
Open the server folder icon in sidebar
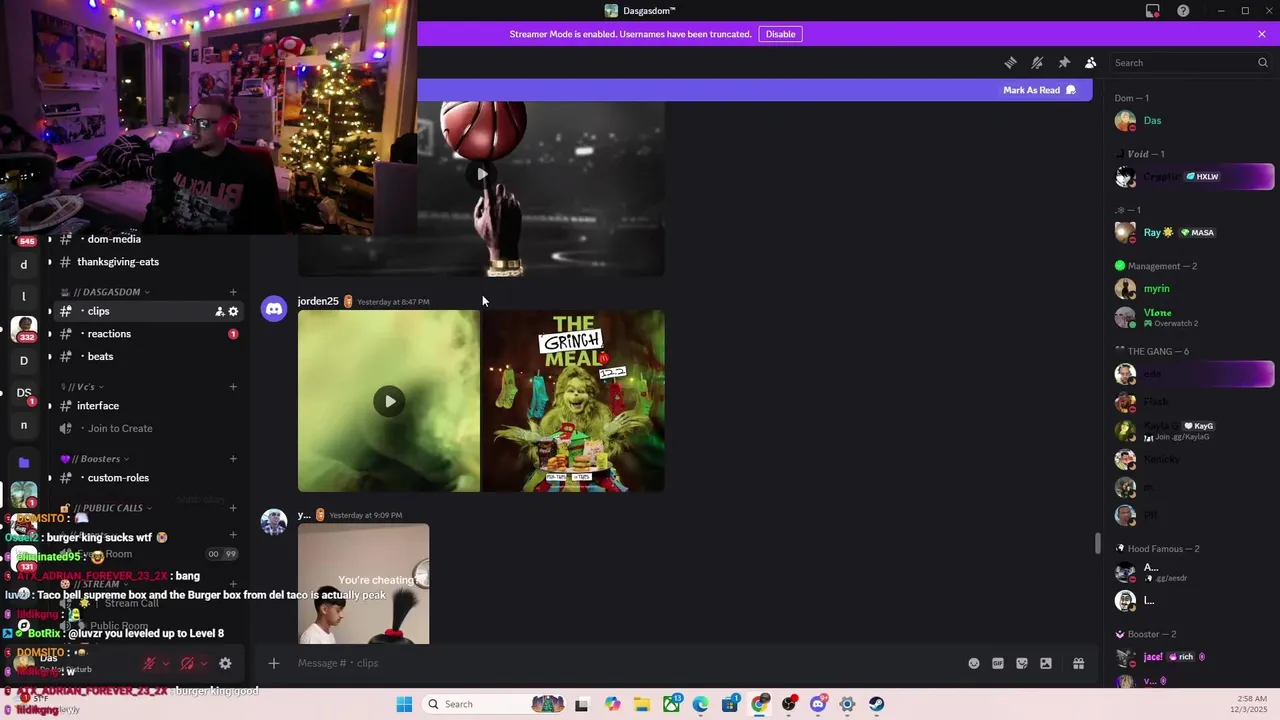point(24,462)
